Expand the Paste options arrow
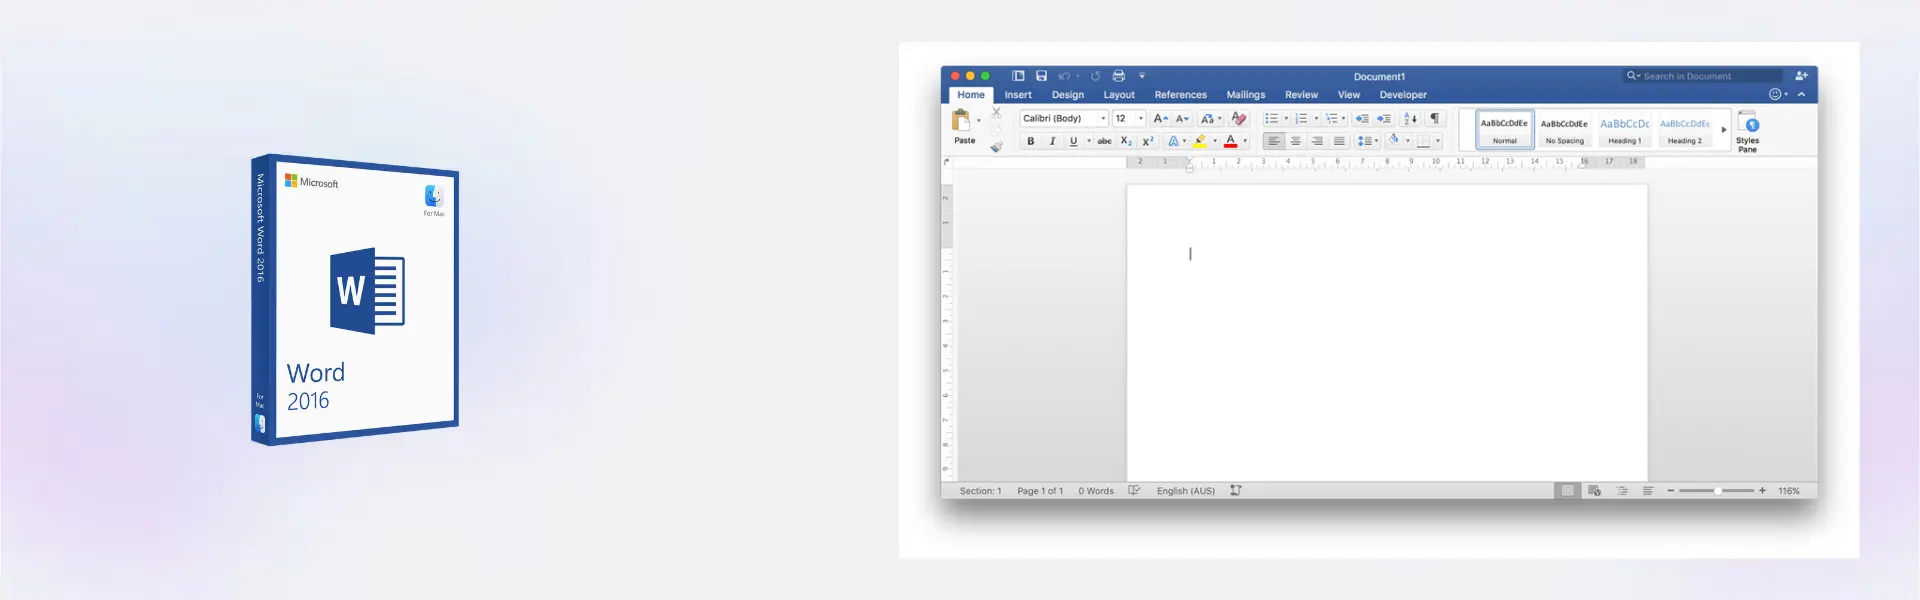Screen dimensions: 1920x600 tap(979, 120)
